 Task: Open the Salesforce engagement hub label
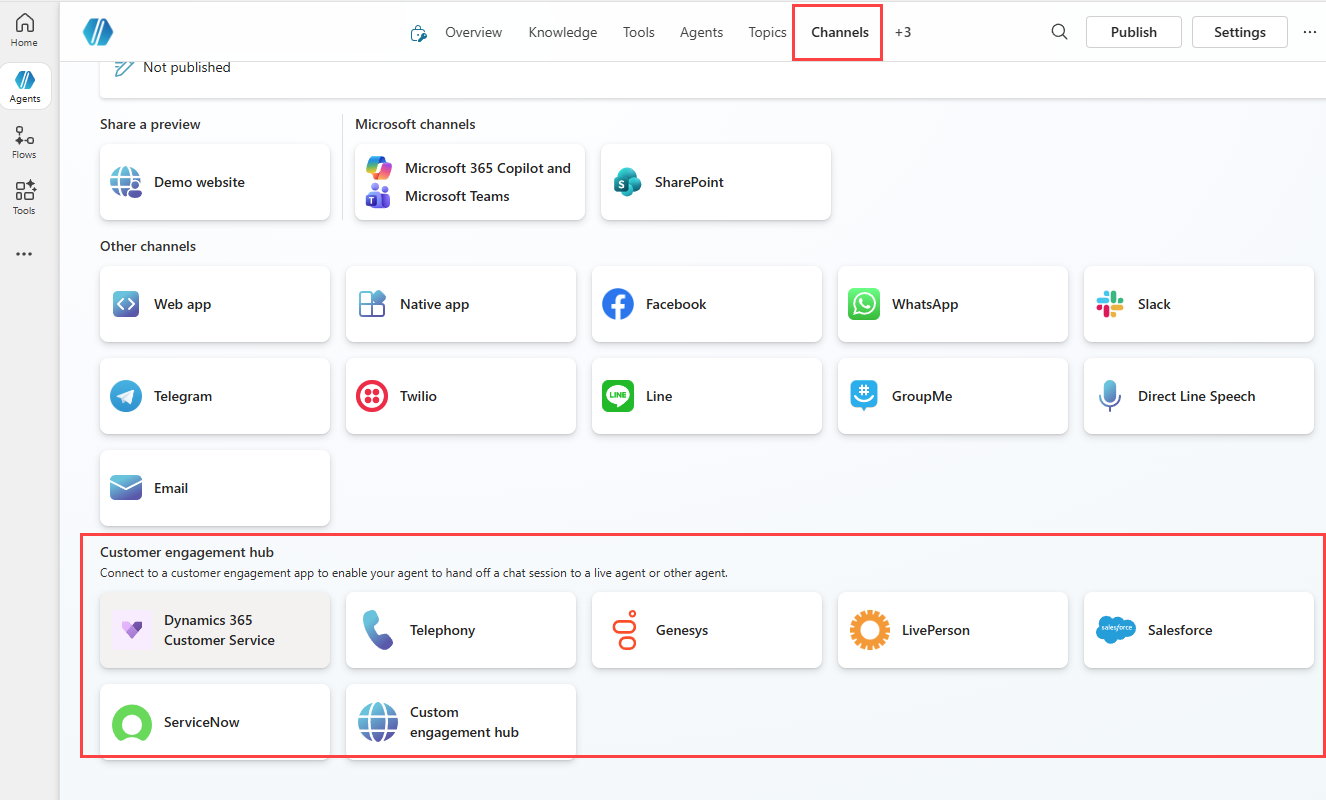click(1180, 630)
